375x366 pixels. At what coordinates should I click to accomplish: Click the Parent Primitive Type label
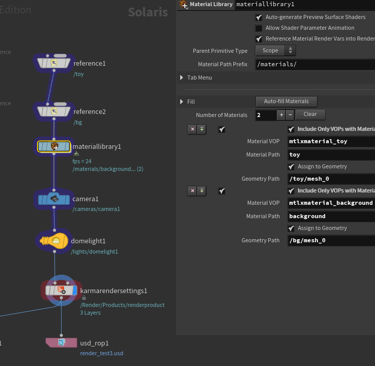[x=220, y=51]
